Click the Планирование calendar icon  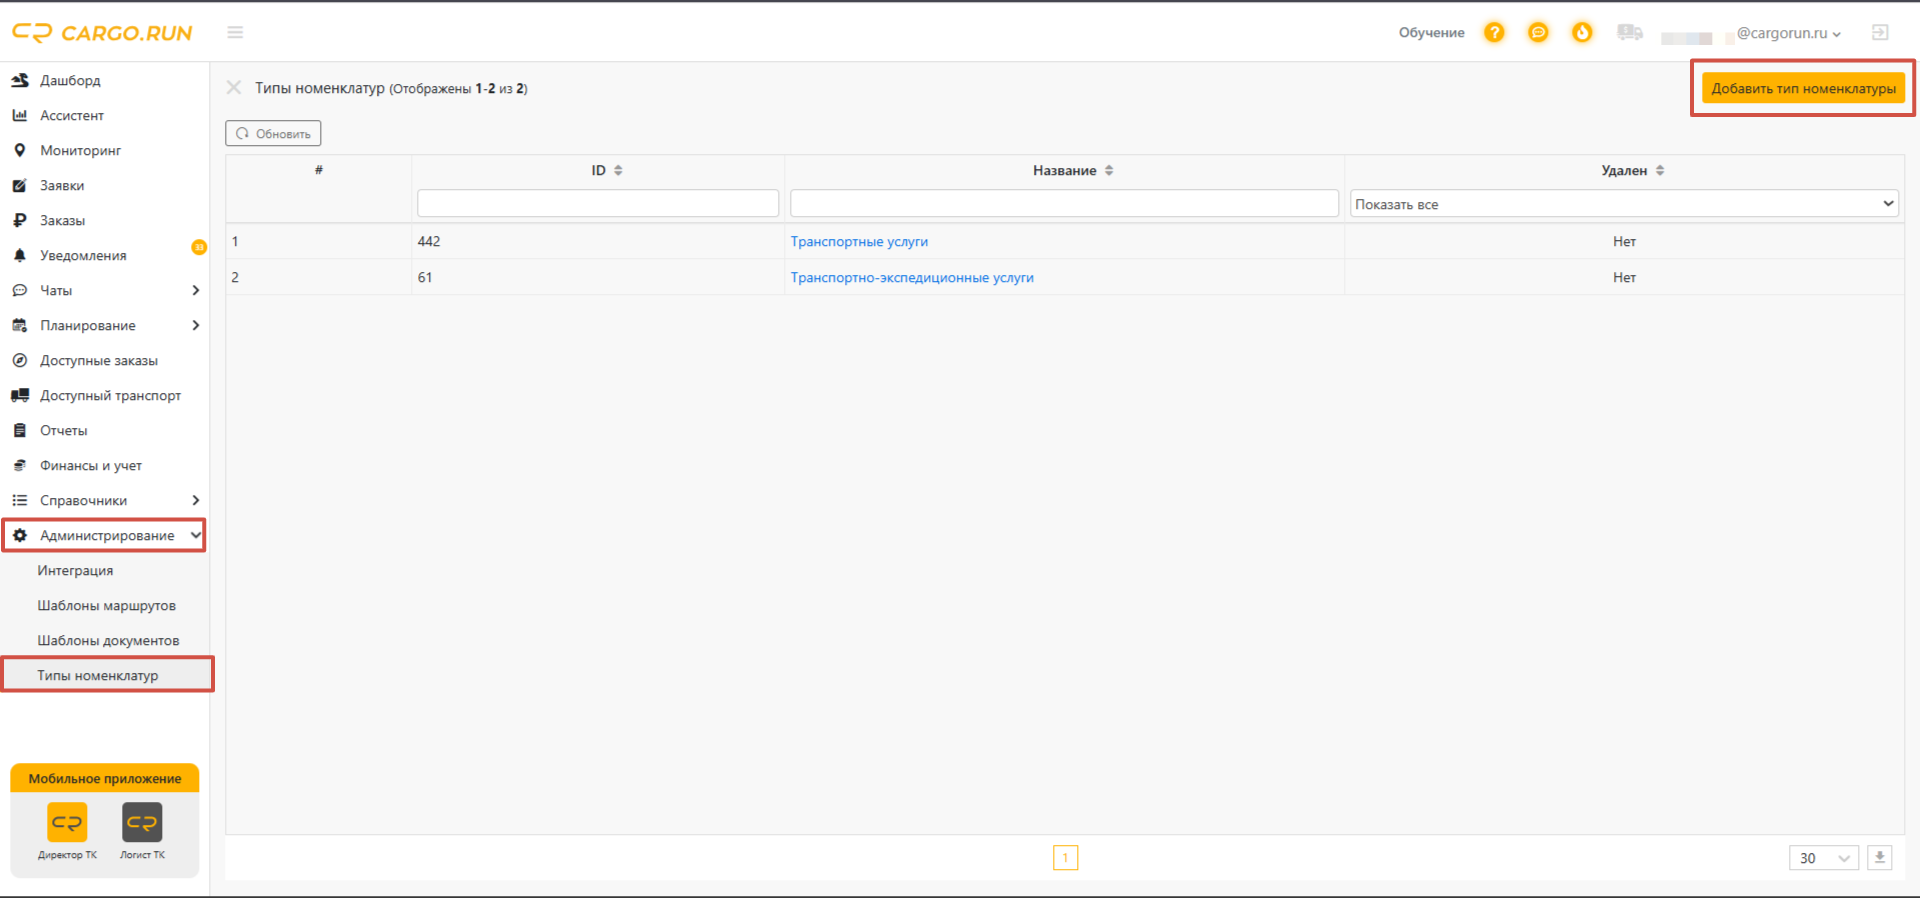[x=20, y=325]
